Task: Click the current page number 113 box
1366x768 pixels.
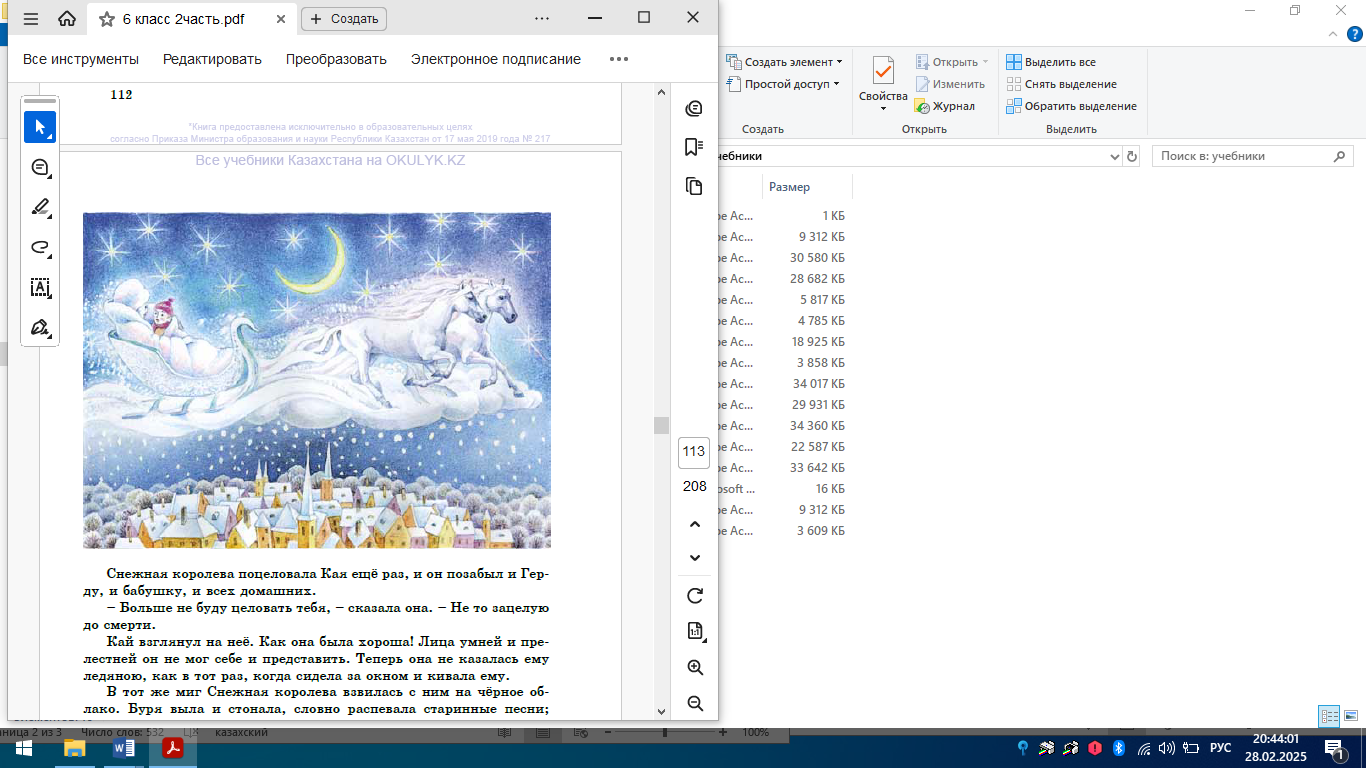Action: click(694, 451)
